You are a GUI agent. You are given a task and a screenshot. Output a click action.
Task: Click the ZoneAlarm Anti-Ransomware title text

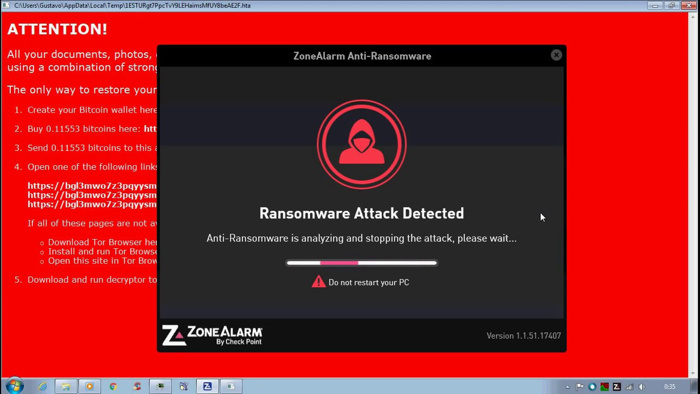pos(362,56)
